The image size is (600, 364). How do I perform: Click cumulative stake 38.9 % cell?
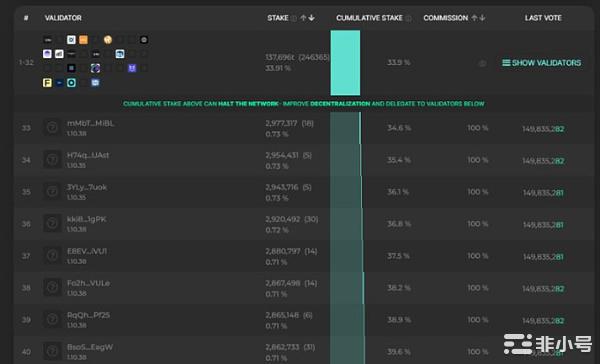click(x=399, y=320)
